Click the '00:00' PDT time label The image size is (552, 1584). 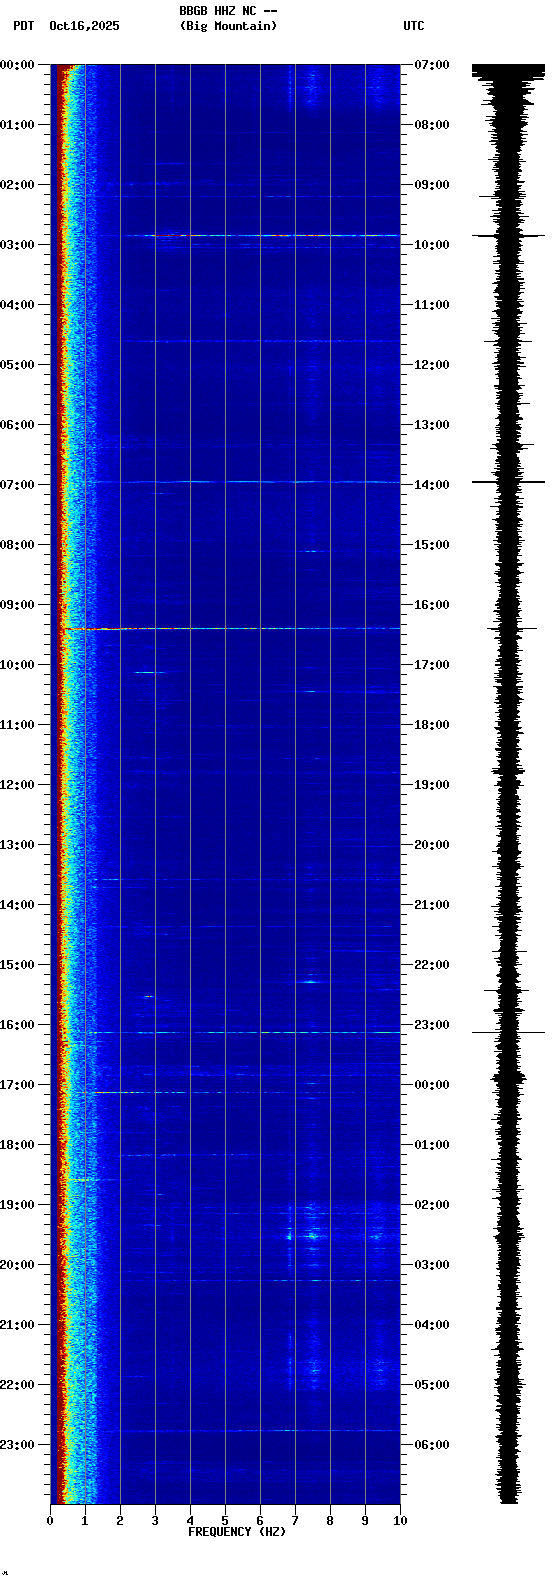coord(18,65)
